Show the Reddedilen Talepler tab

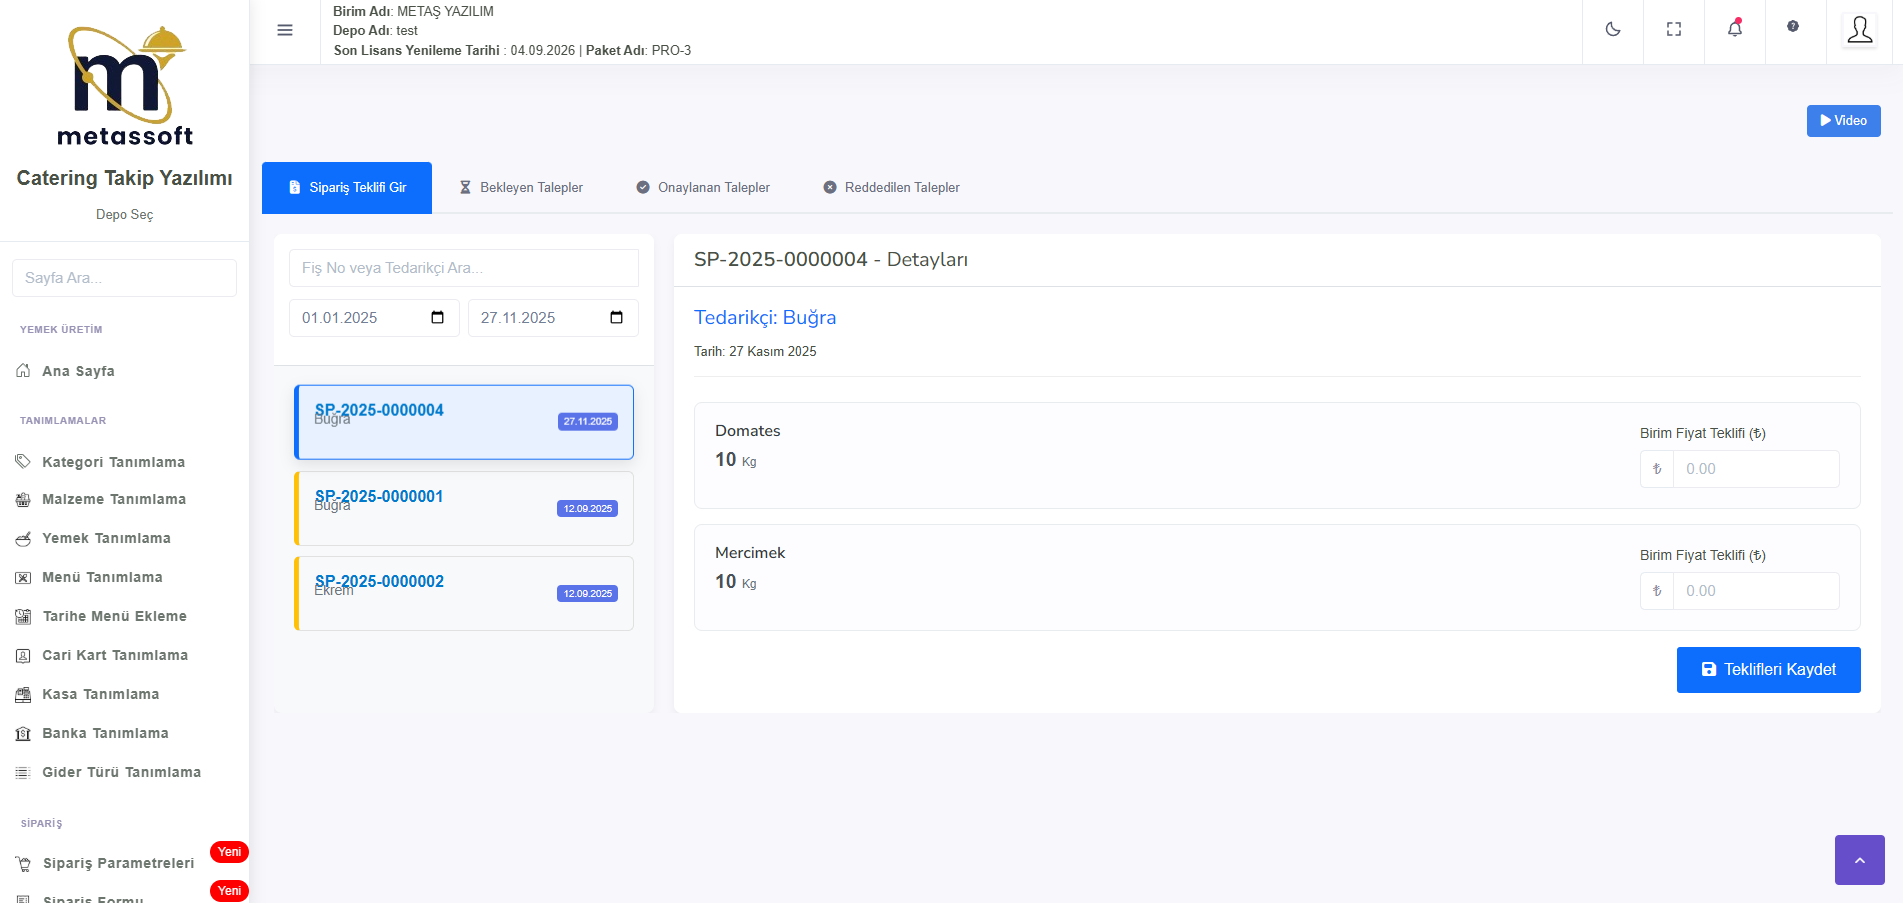891,188
